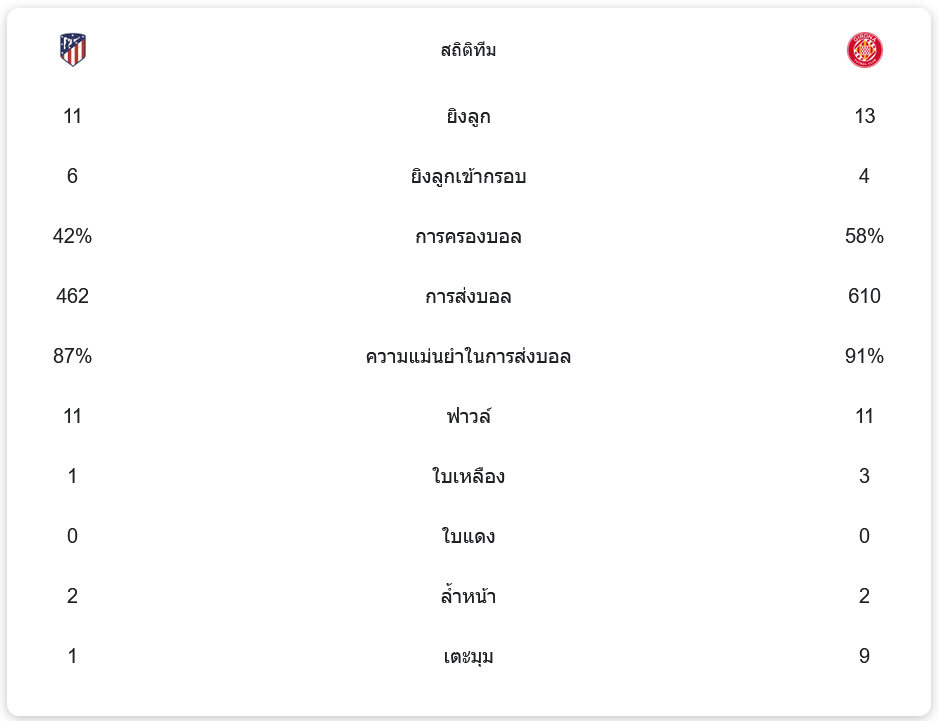Click the Girona club crest

(x=864, y=50)
